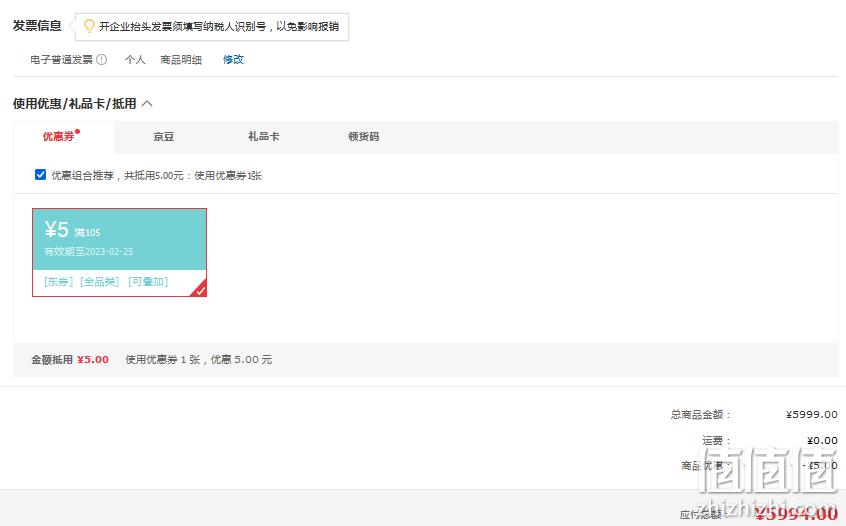846x526 pixels.
Task: Click 使用优惠券 1 张，优惠 5.00 元 summary
Action: pos(199,359)
